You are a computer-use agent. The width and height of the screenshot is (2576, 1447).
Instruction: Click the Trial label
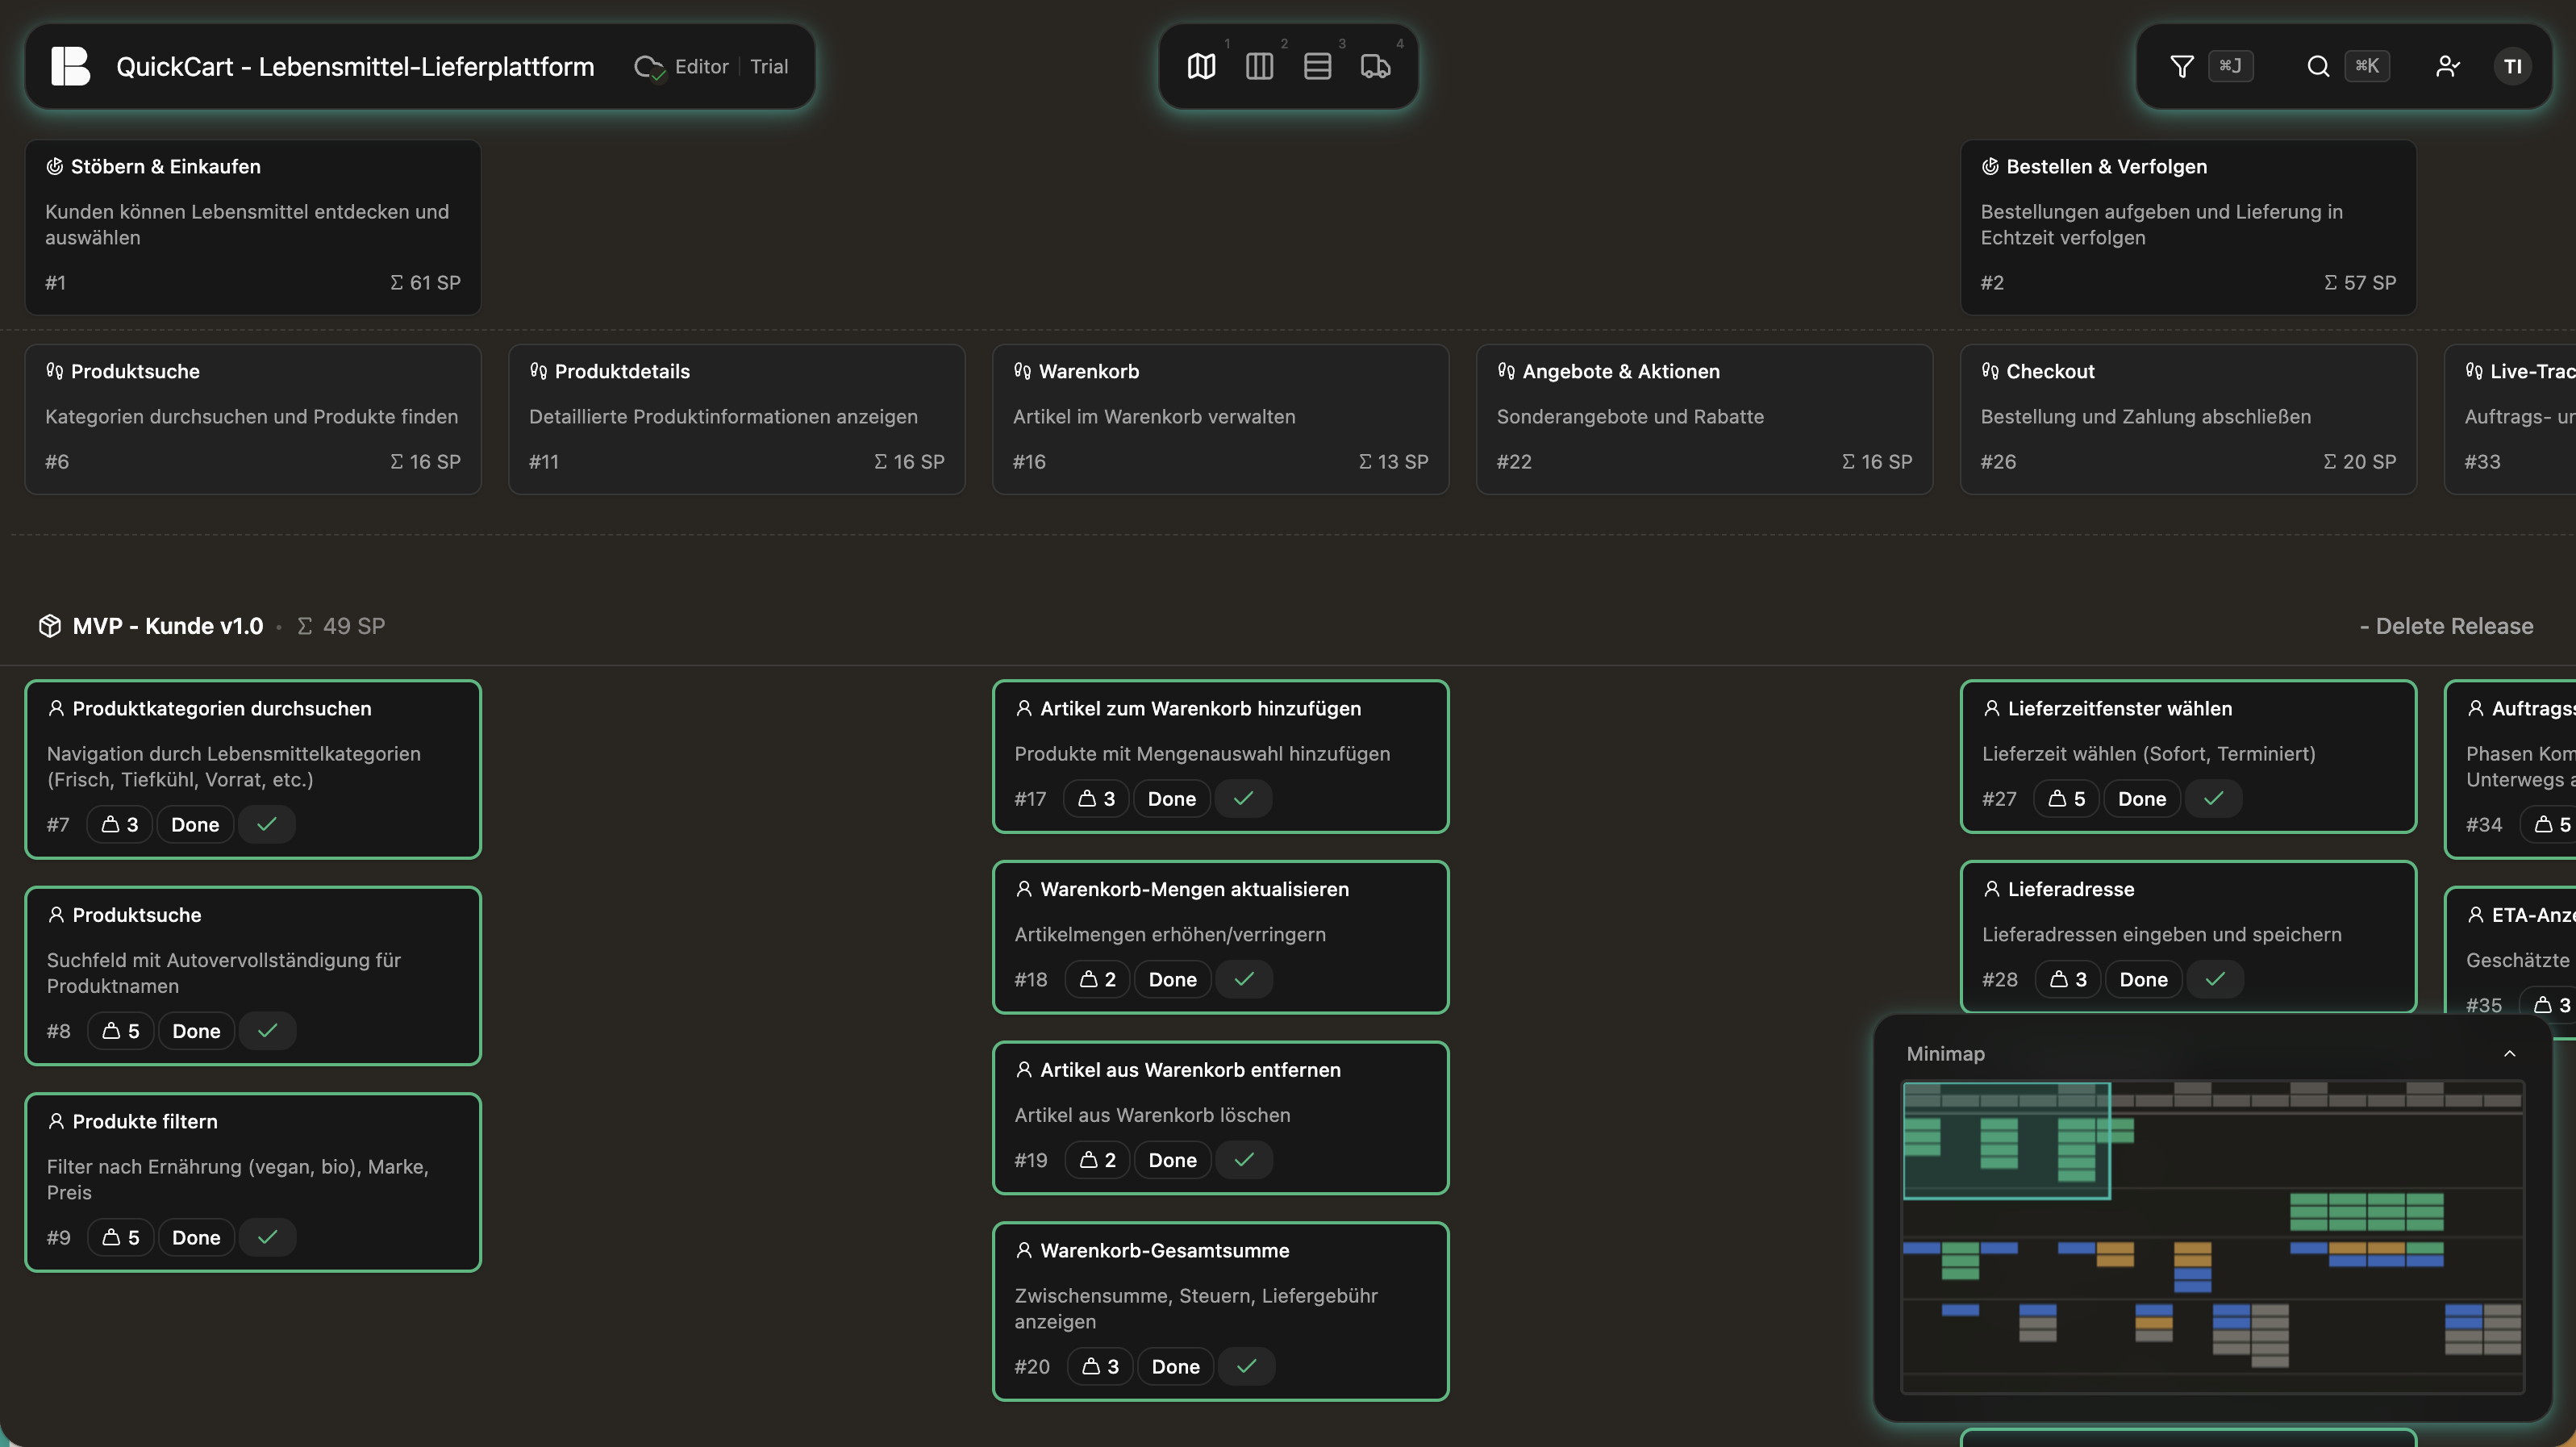(x=768, y=66)
